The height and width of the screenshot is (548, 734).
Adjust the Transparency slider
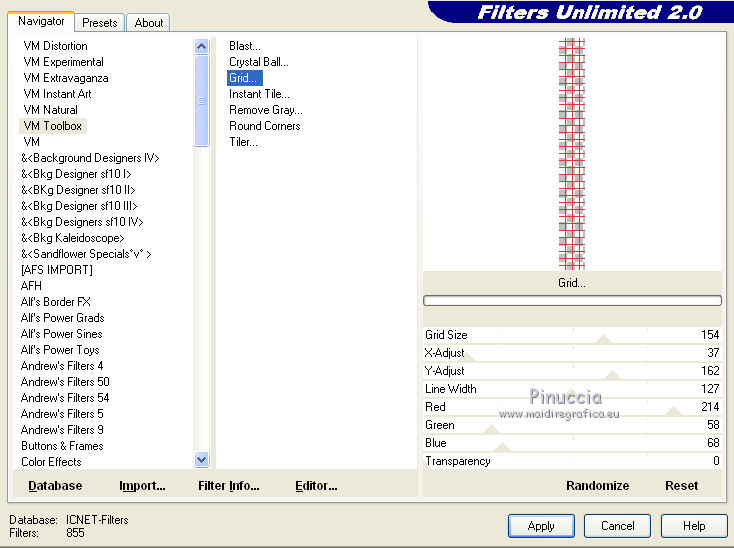(x=572, y=461)
